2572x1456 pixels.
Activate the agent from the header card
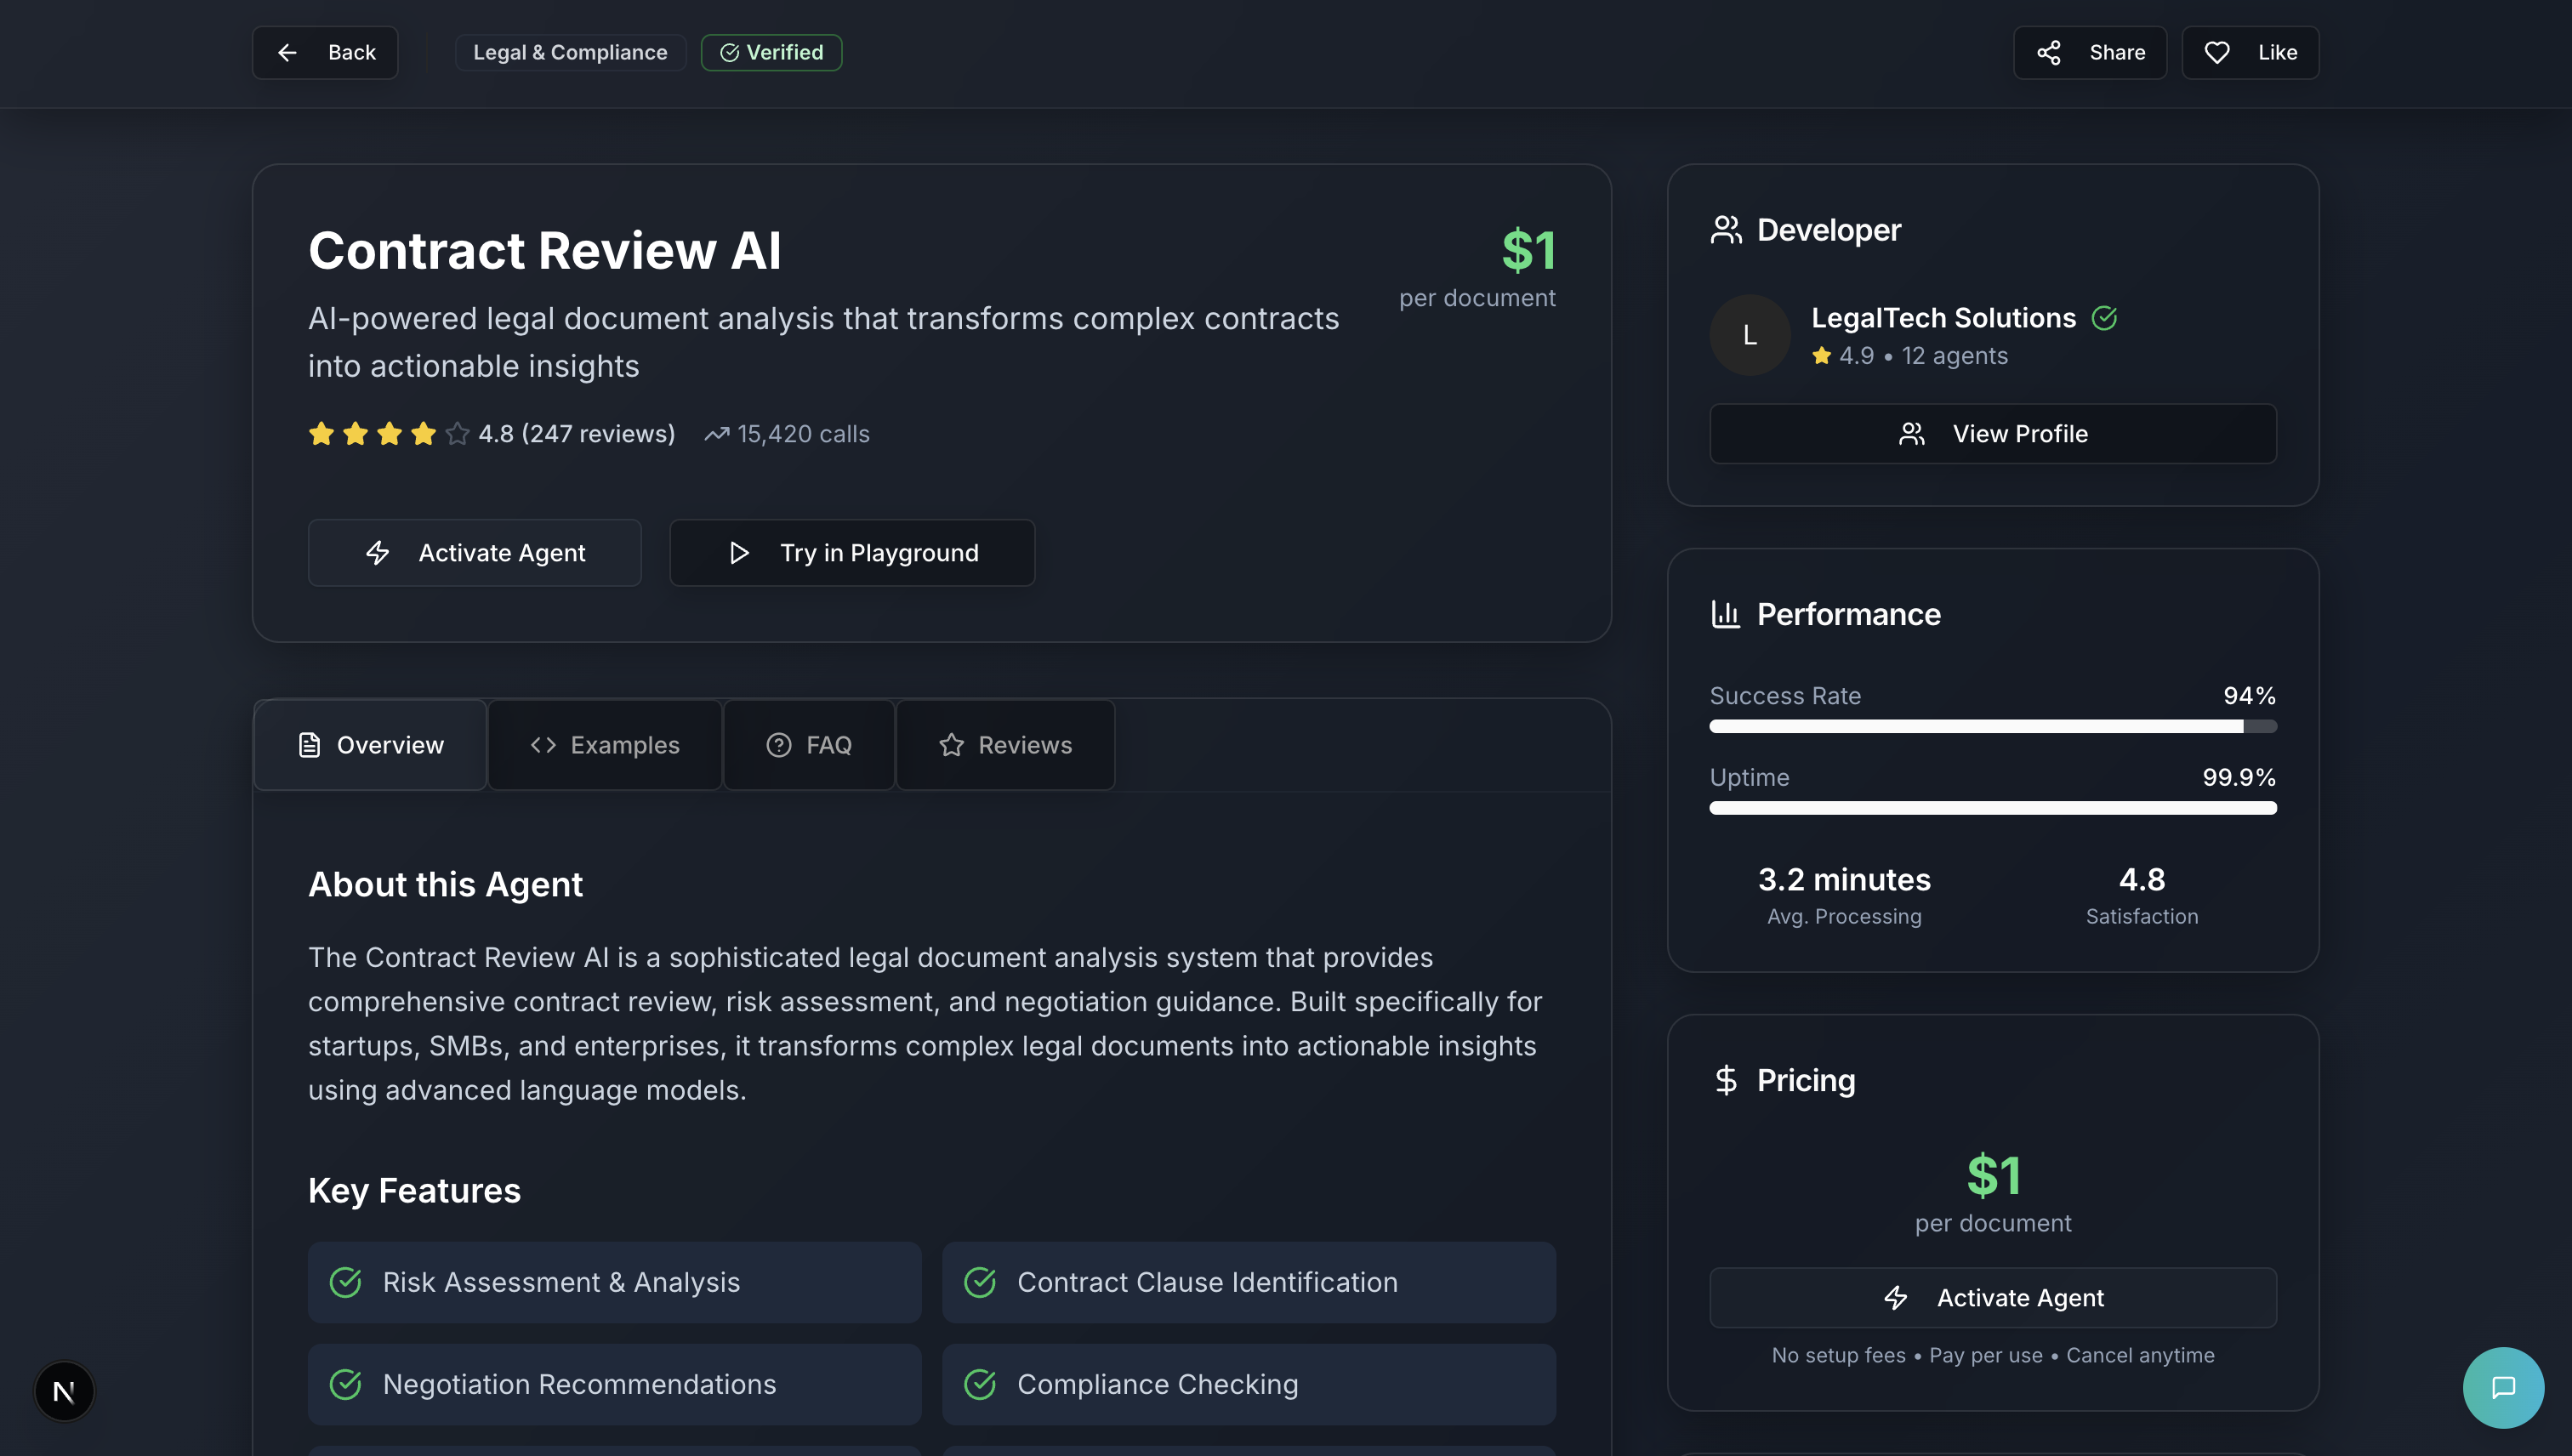[474, 553]
